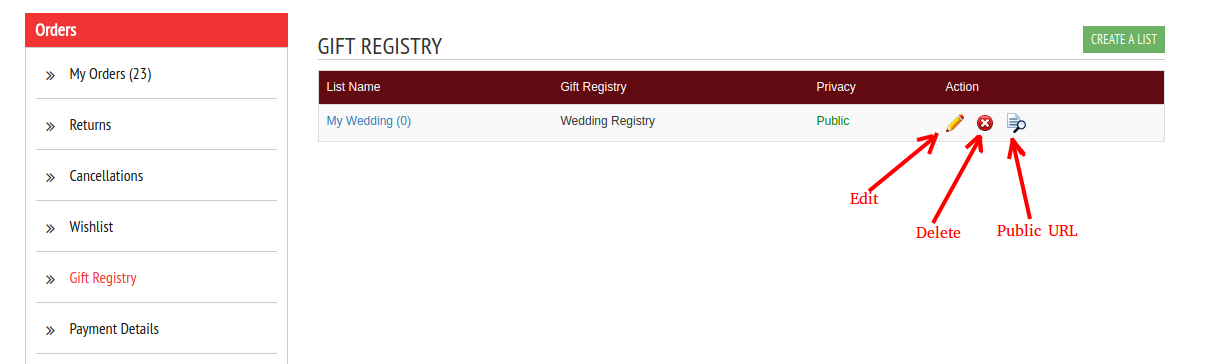
Task: Open the My Wedding (0) list link
Action: point(369,121)
